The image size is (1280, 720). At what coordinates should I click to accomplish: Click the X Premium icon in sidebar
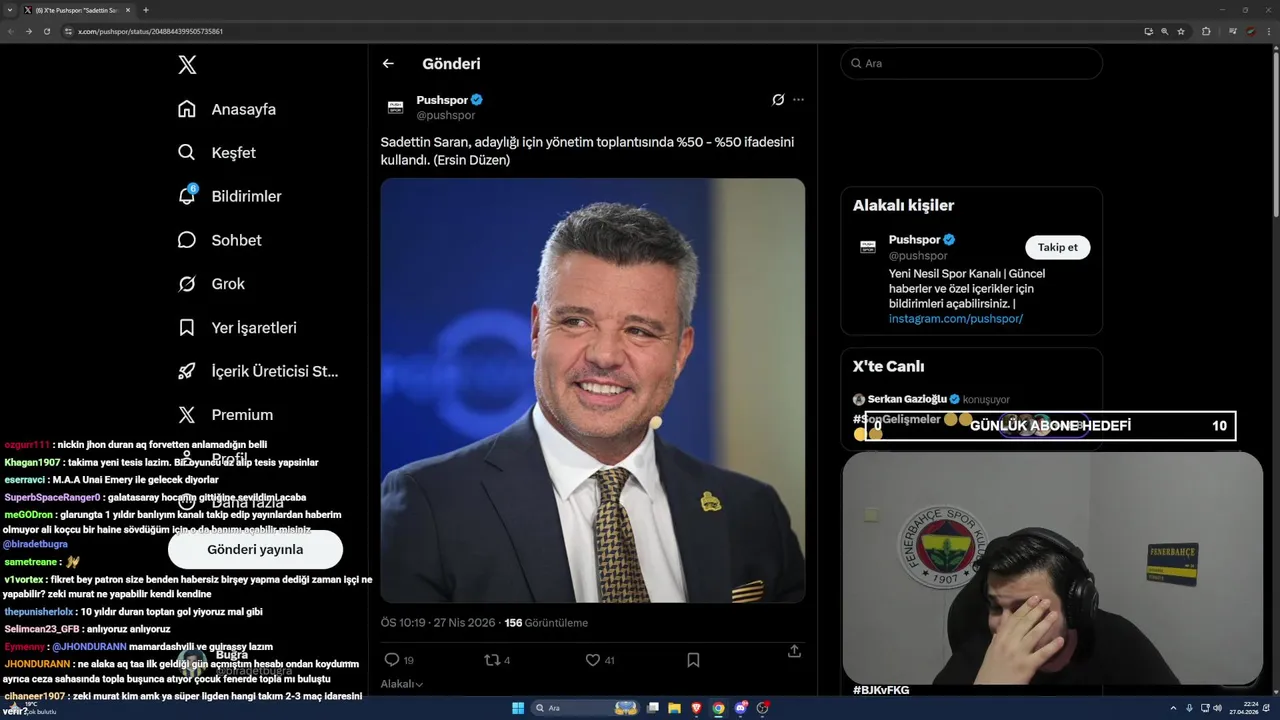click(187, 415)
